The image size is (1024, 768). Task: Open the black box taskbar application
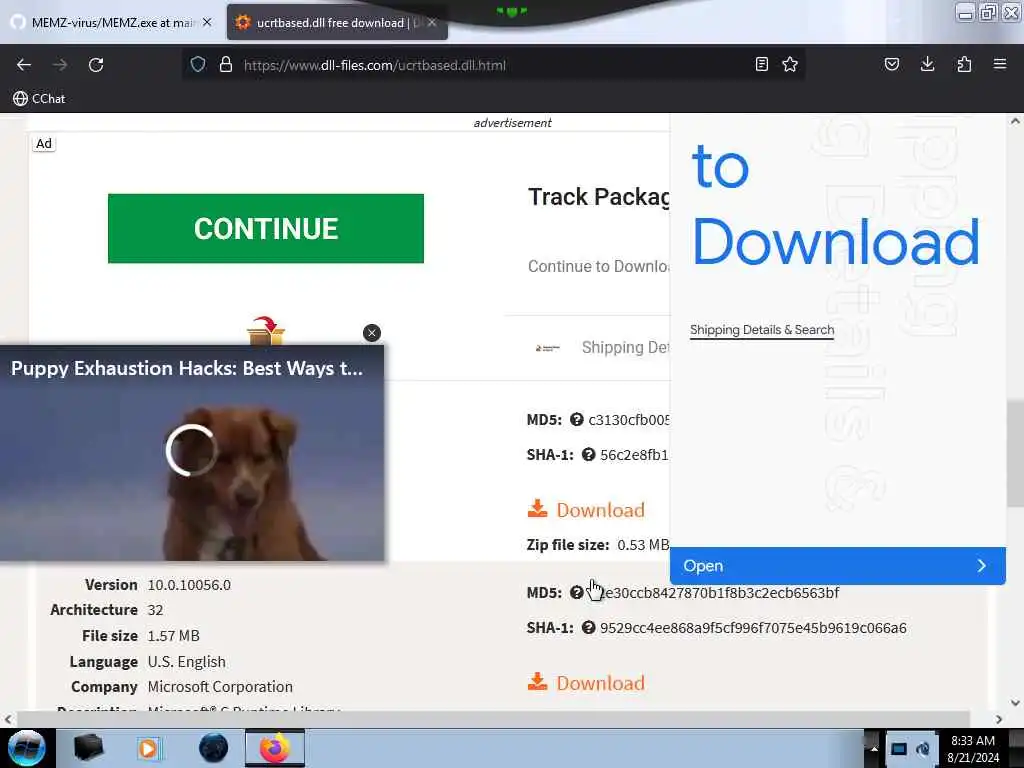(88, 748)
